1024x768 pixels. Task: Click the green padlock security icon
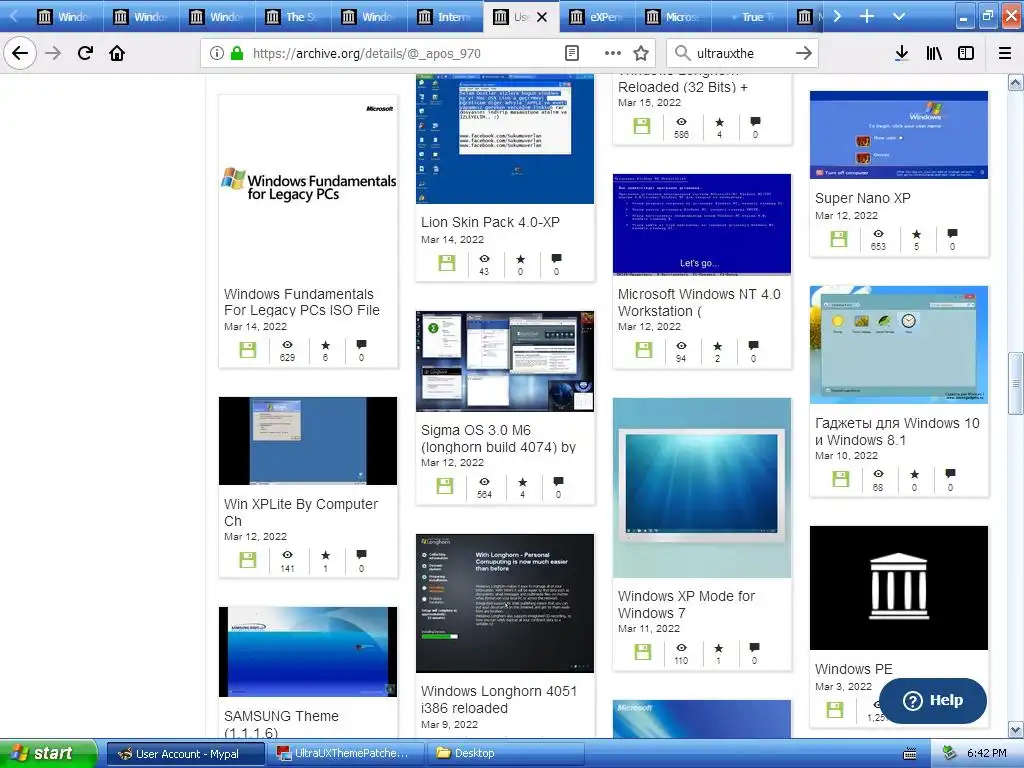click(237, 53)
